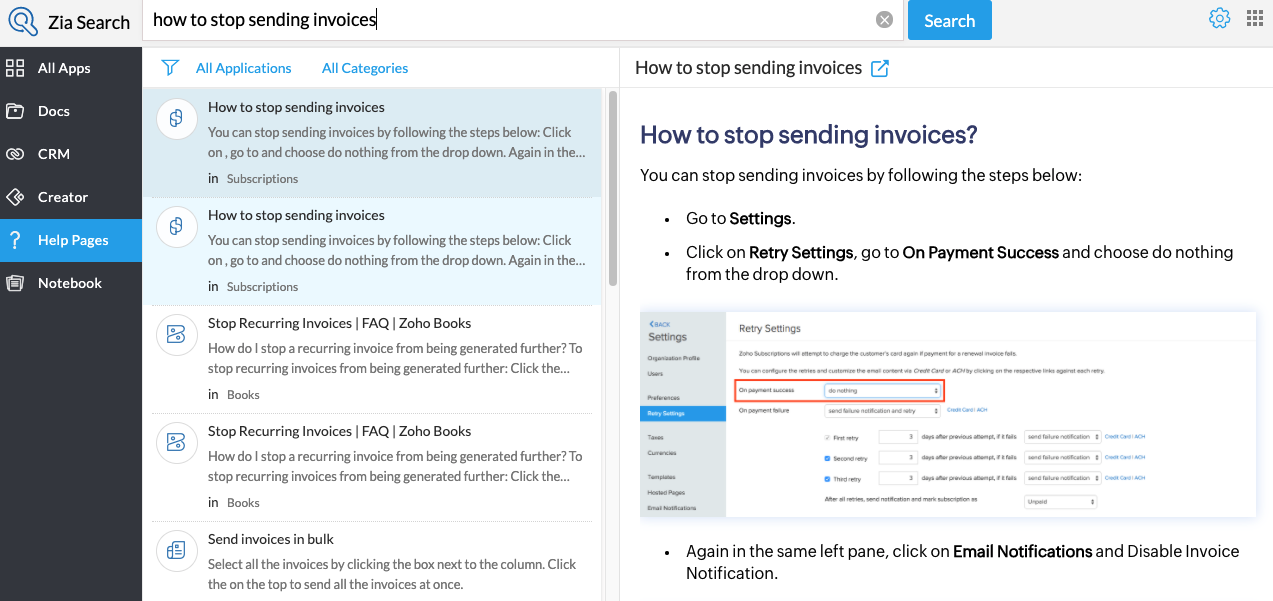Click bold Email Notifications text in article
This screenshot has width=1273, height=601.
1022,551
